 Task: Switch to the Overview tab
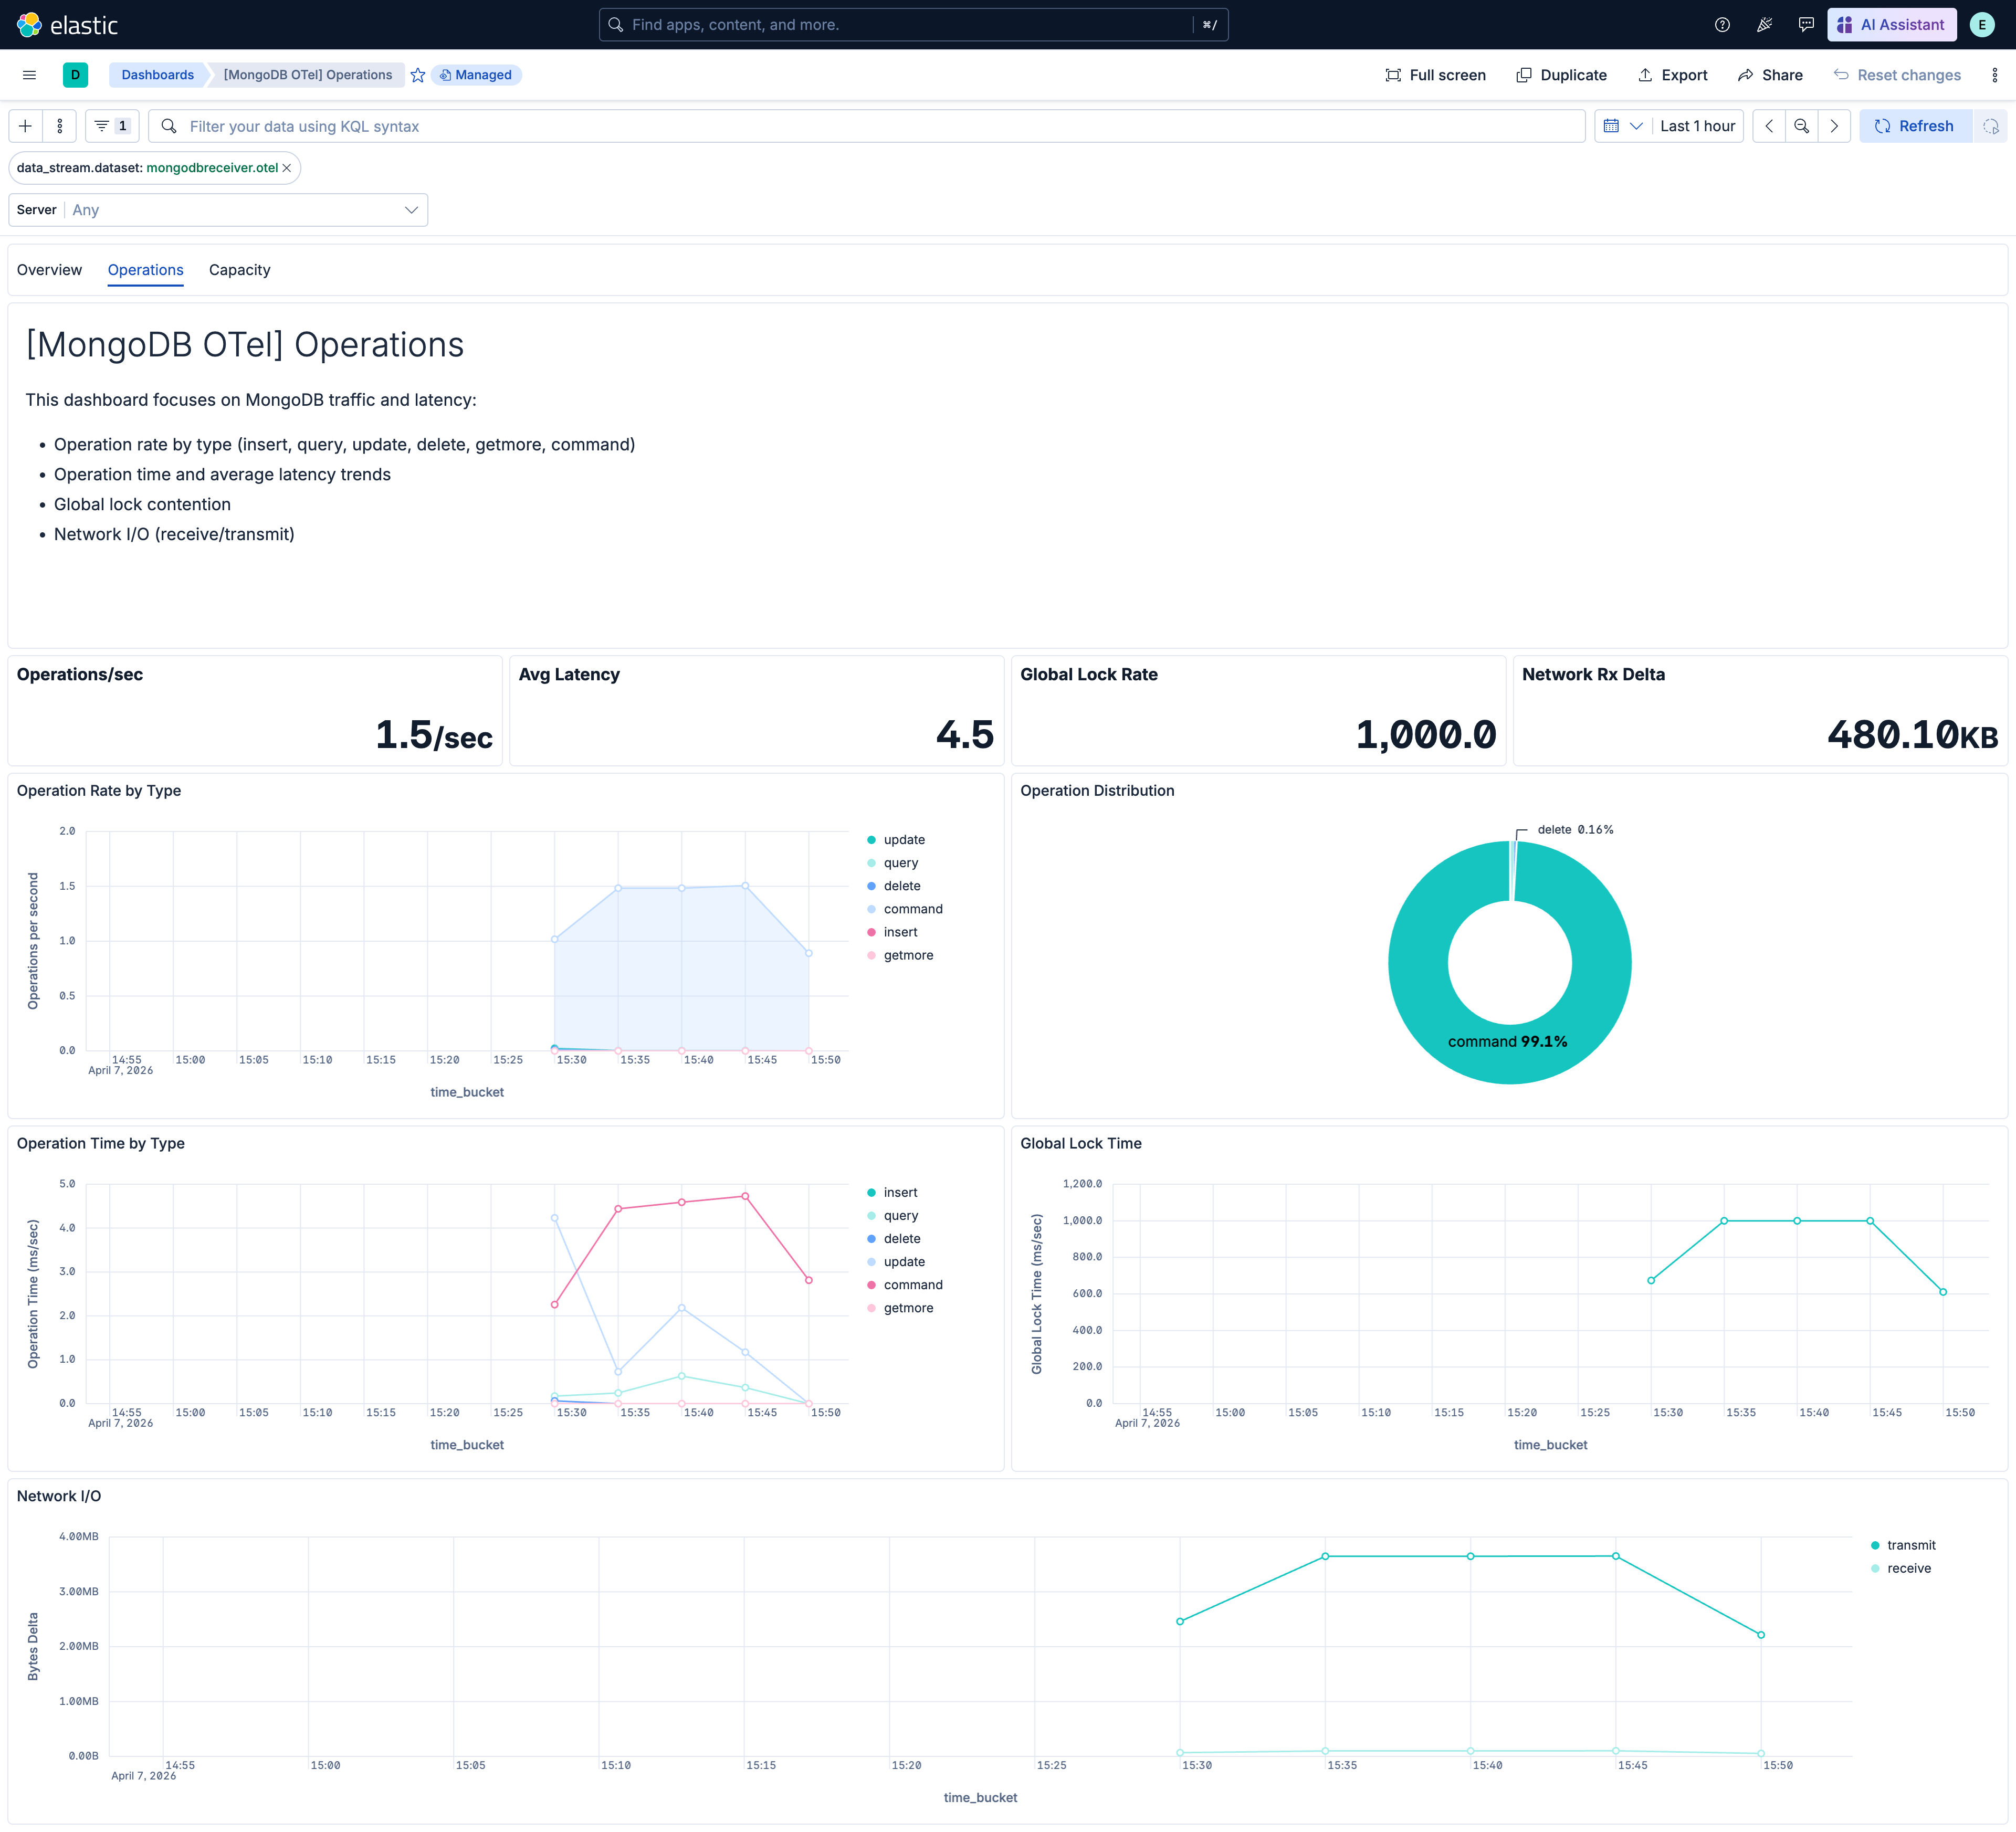49,270
